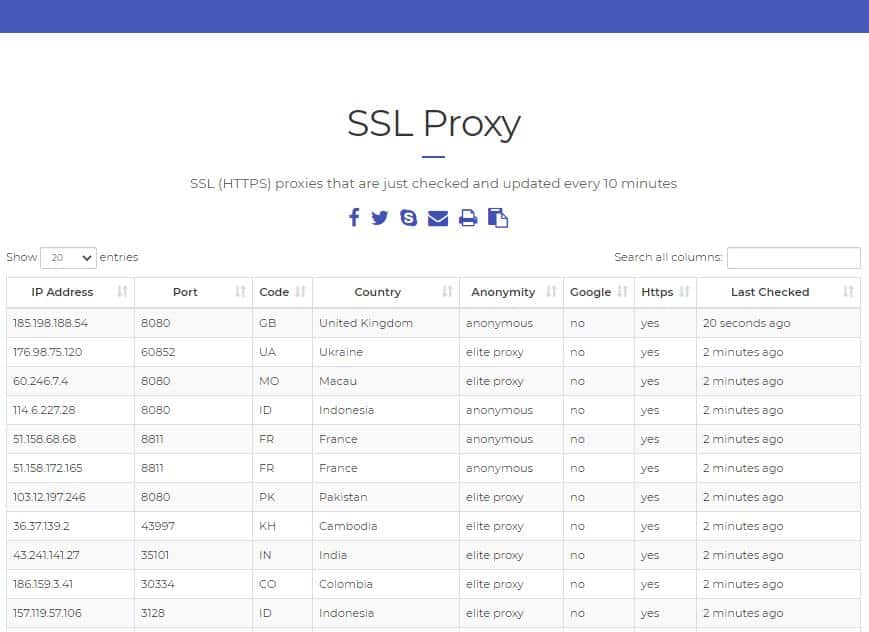Sort the table by the Port header
The height and width of the screenshot is (632, 869).
point(185,292)
